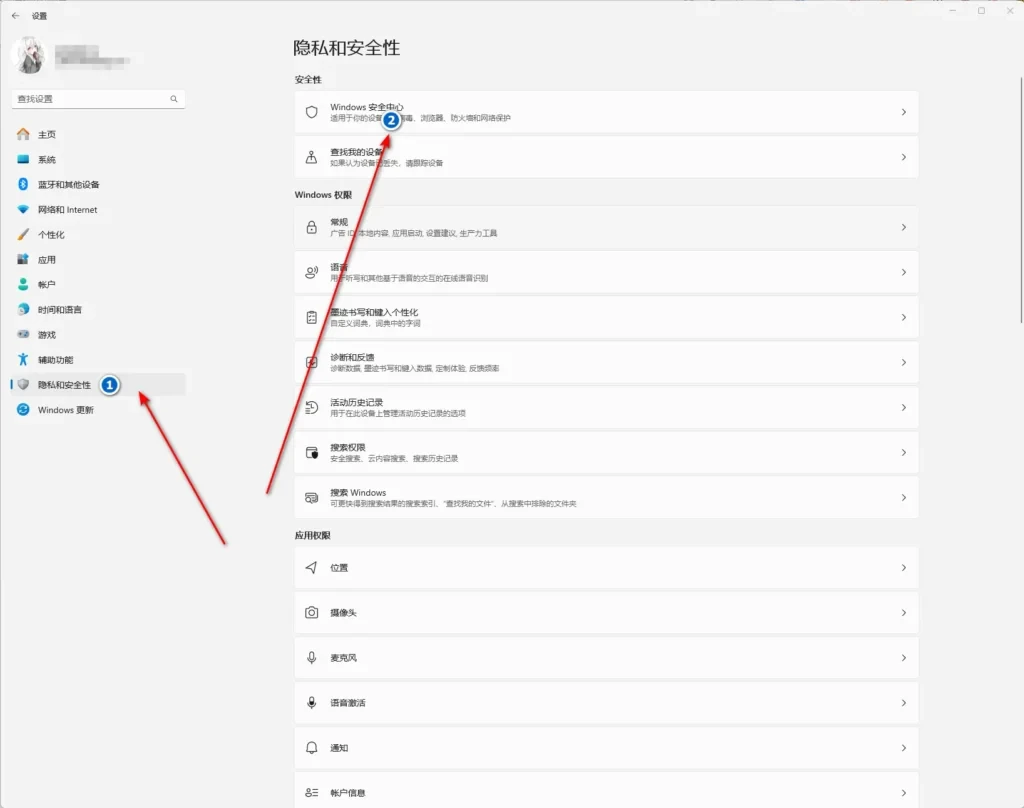This screenshot has height=808, width=1024.
Task: Select 隐私和安全性 in the sidebar
Action: click(x=98, y=385)
